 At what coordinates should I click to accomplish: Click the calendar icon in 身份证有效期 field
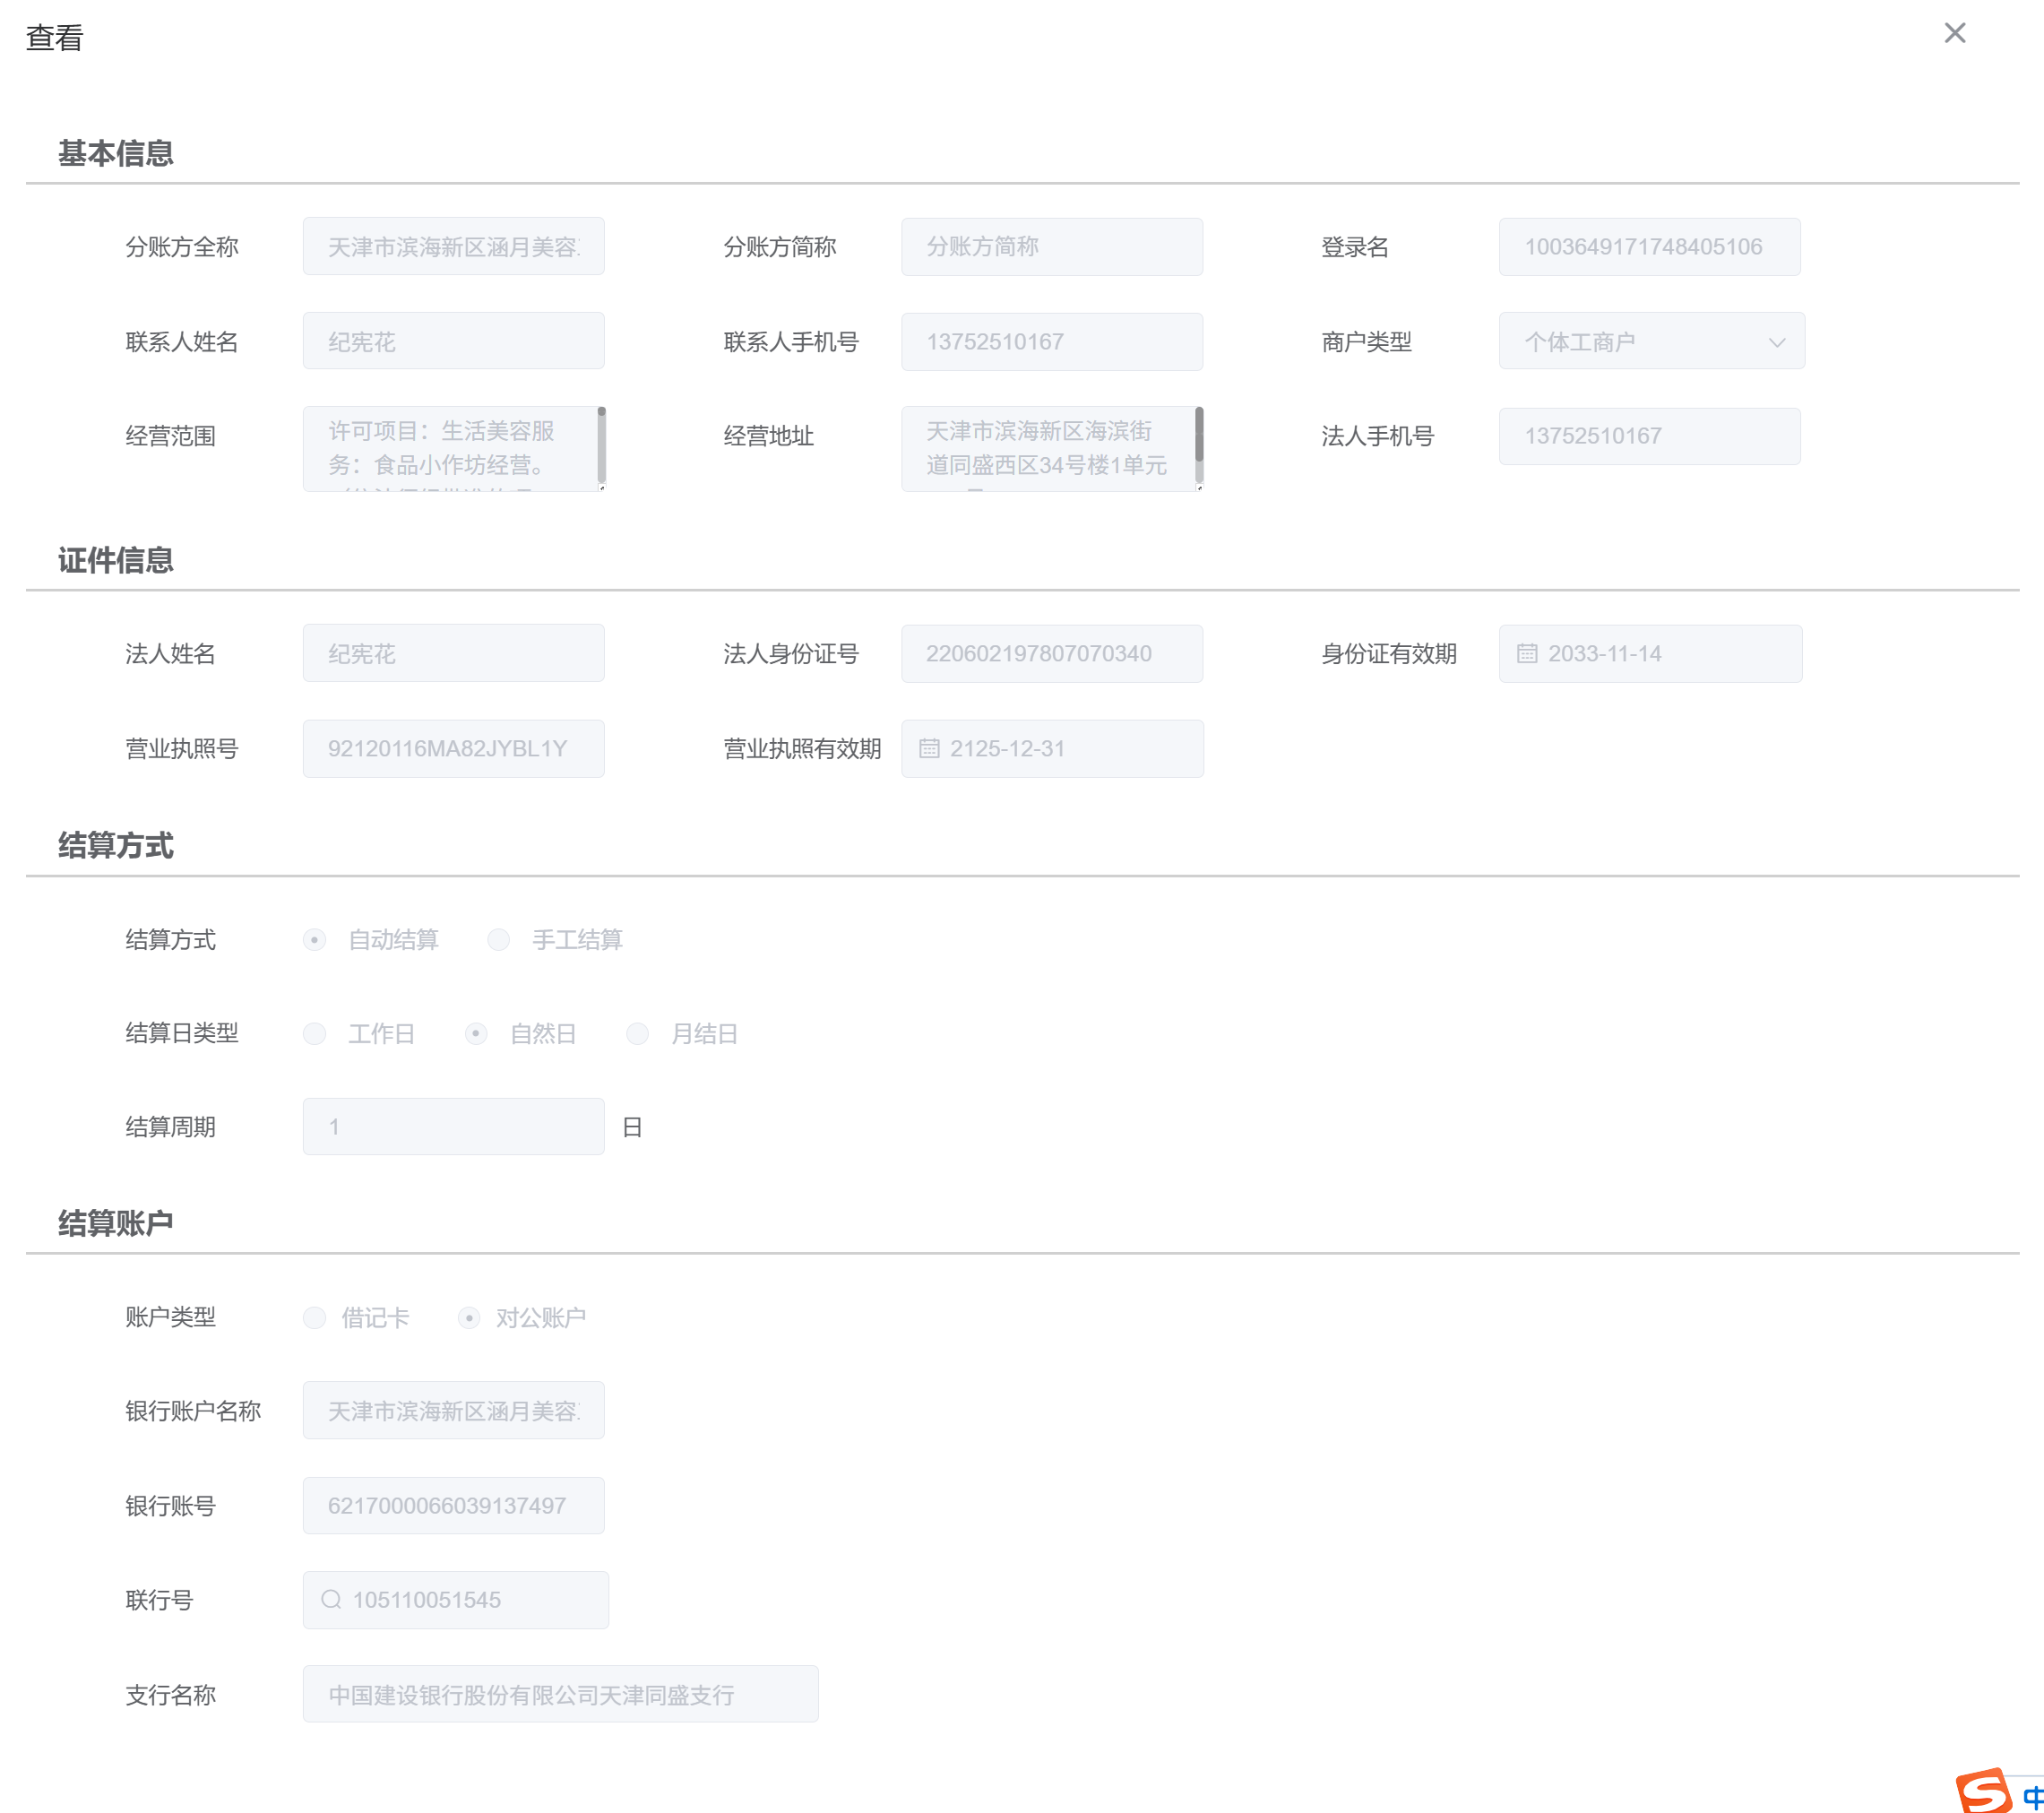[1526, 654]
